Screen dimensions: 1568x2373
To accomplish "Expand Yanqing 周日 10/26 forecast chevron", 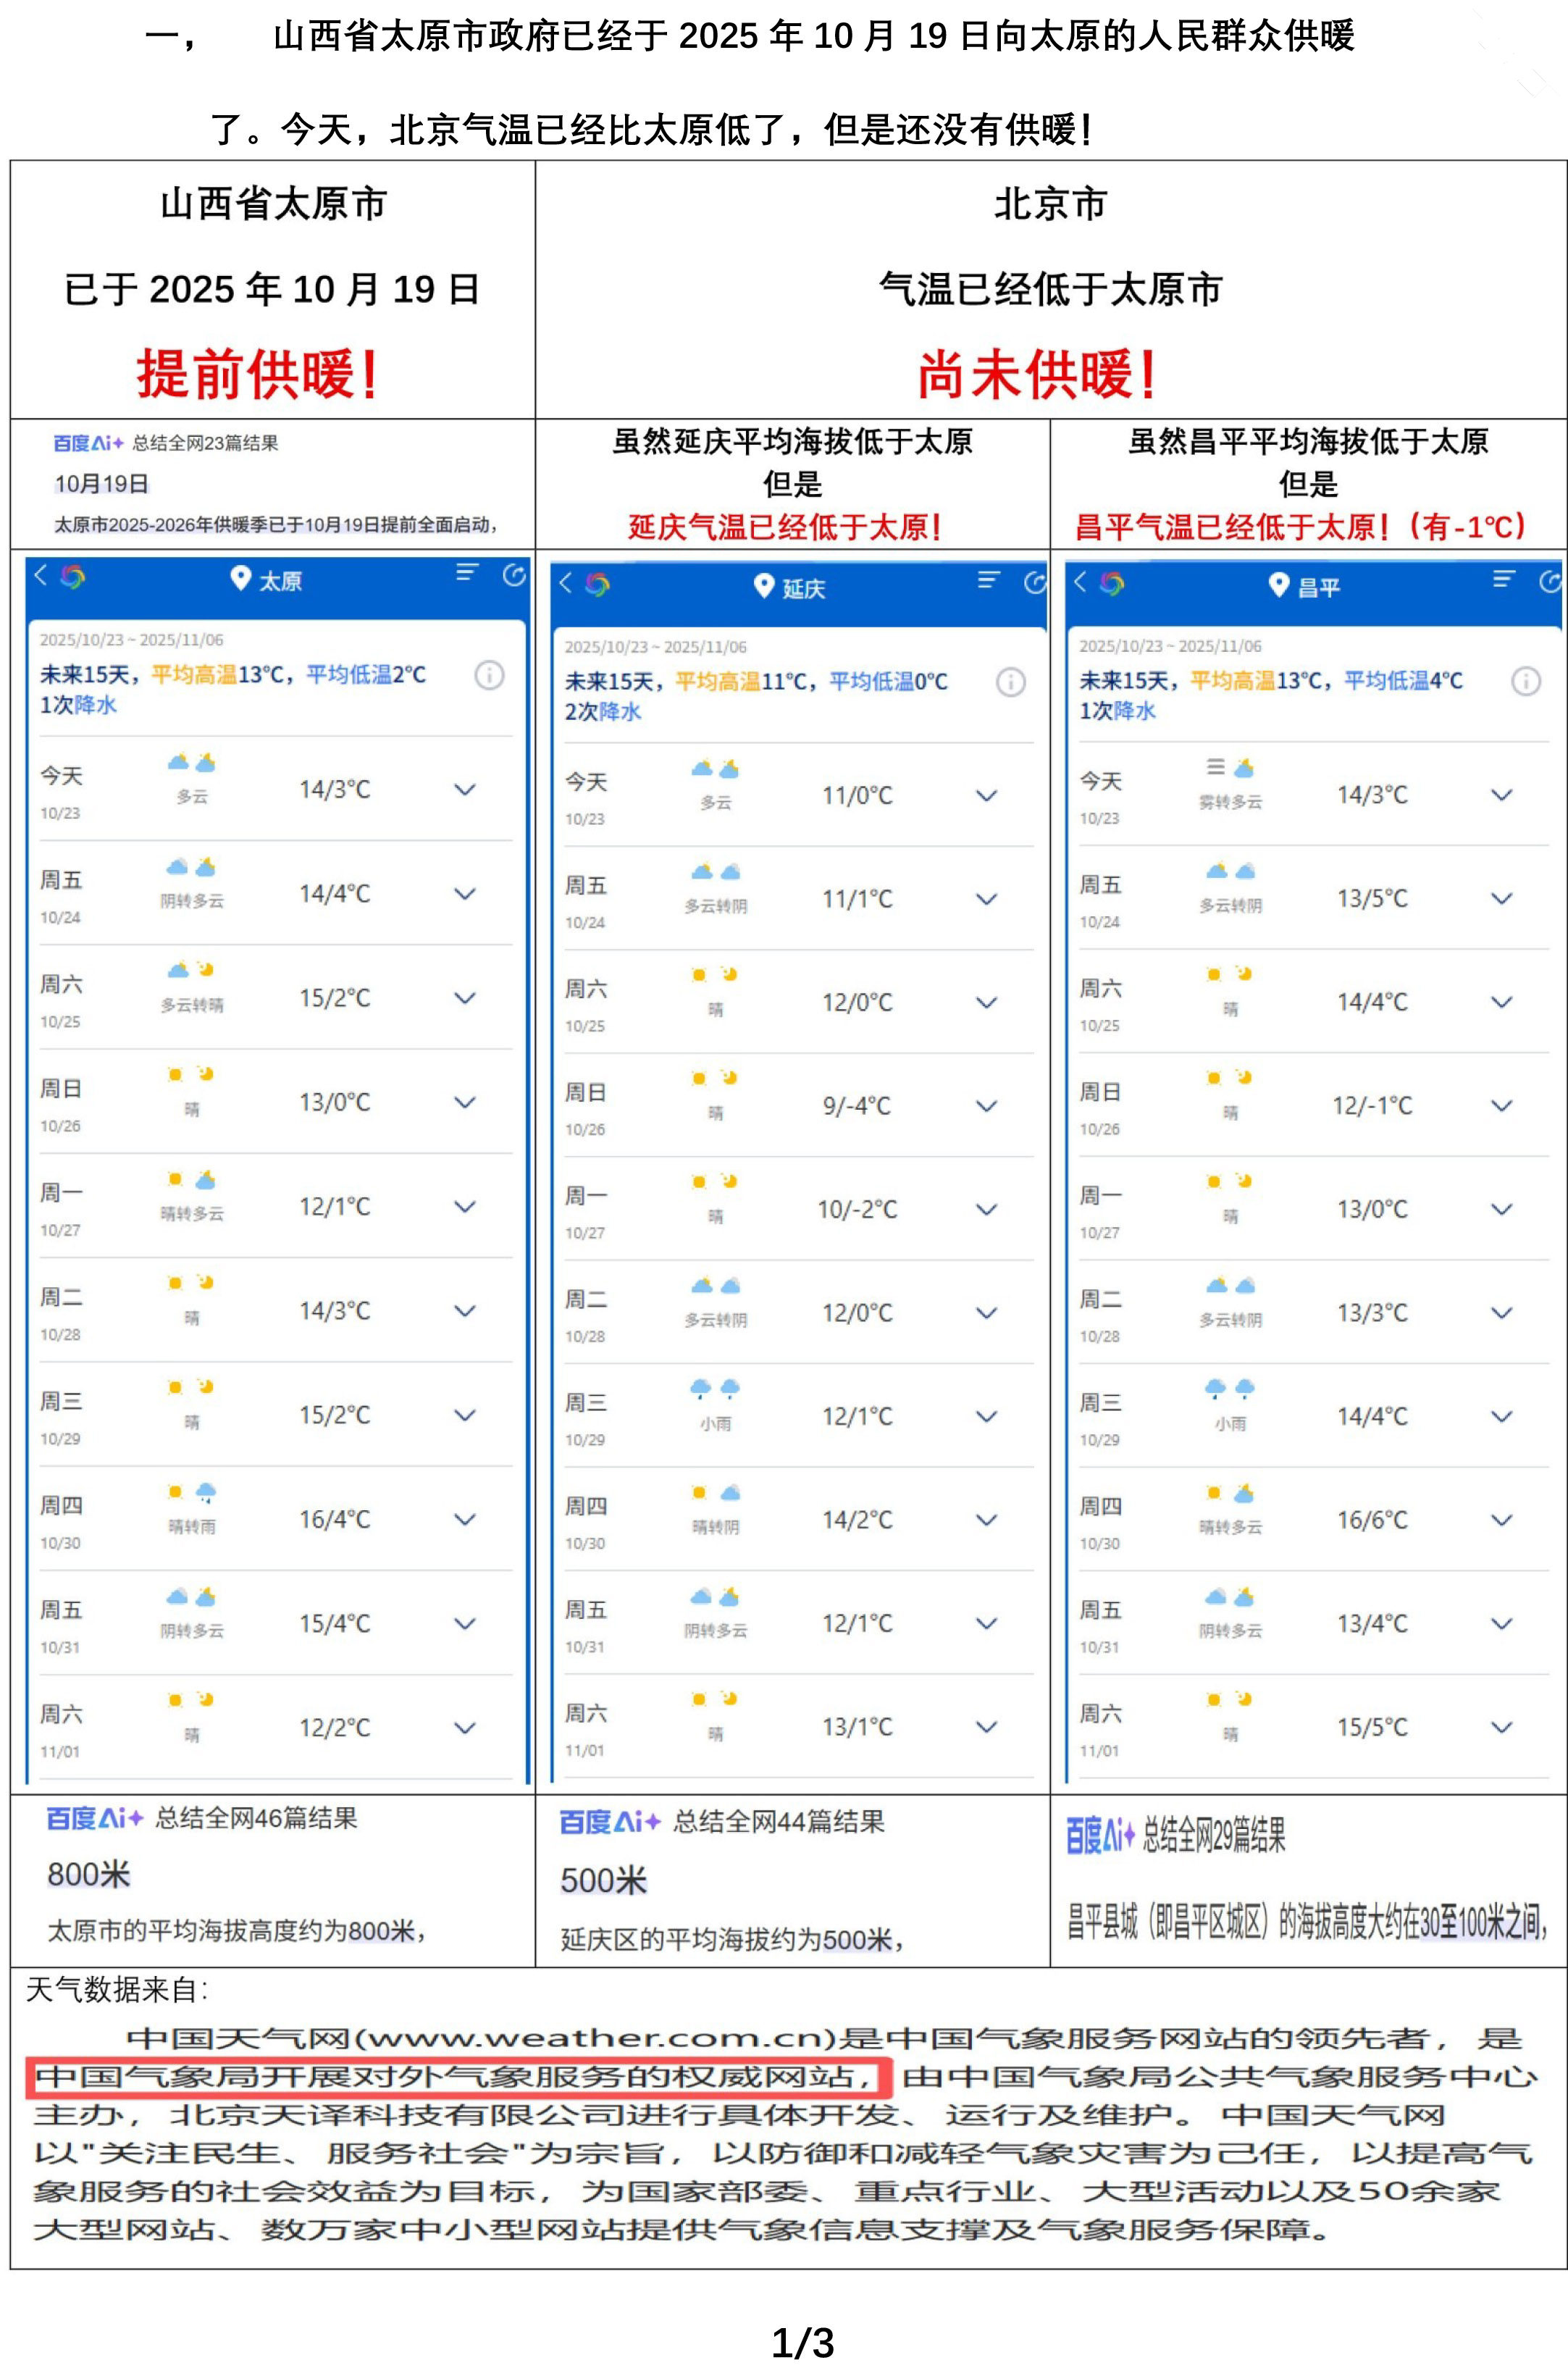I will click(x=986, y=1106).
